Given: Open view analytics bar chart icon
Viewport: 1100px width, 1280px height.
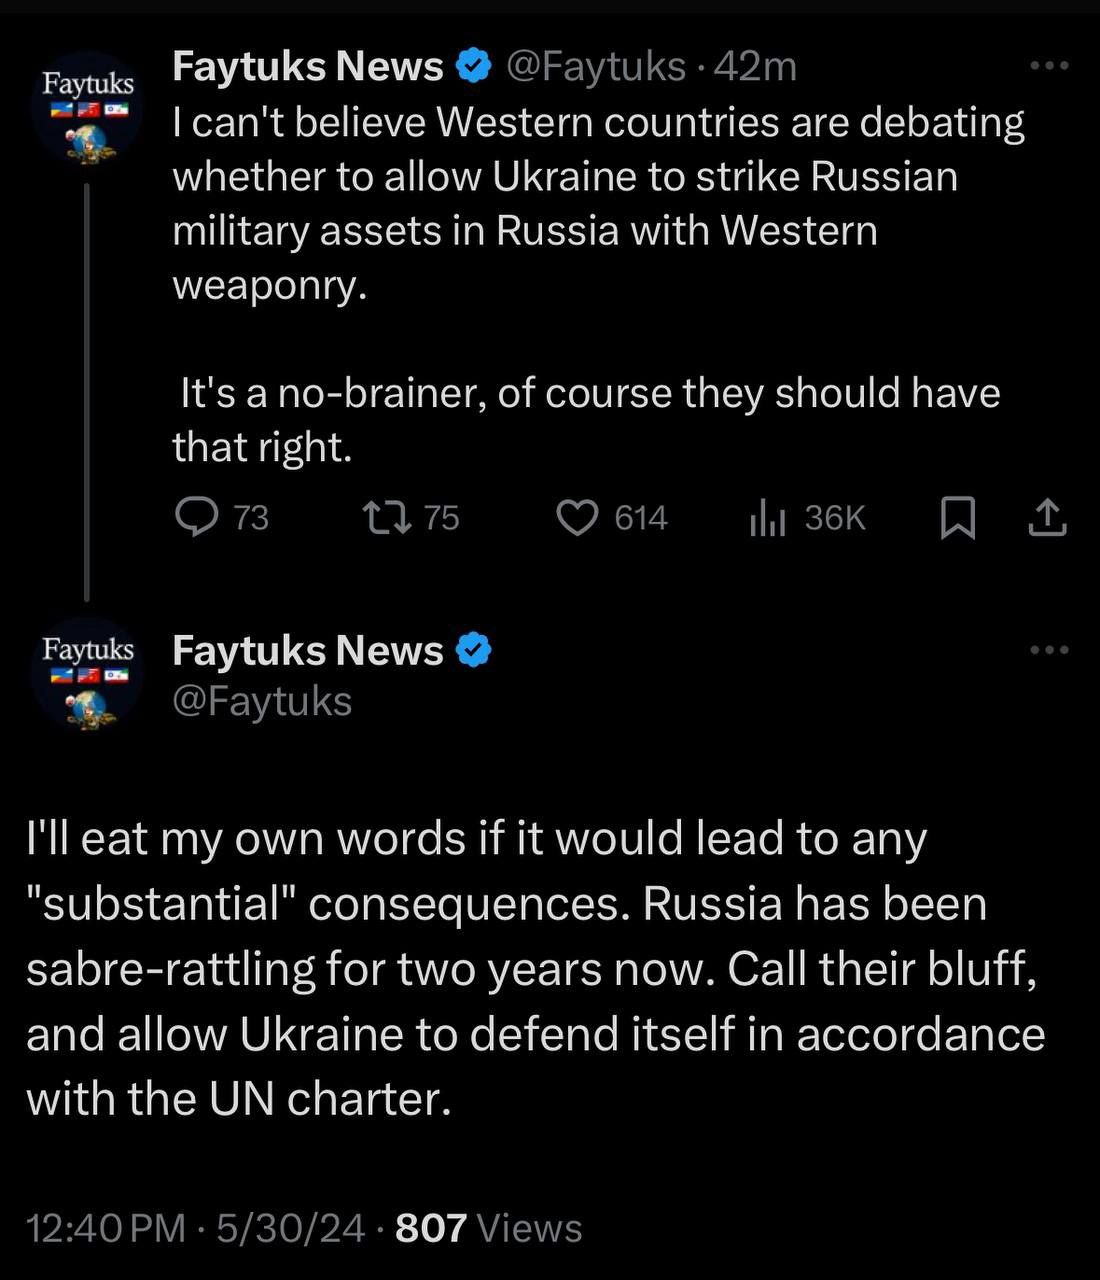Looking at the screenshot, I should click(x=767, y=518).
